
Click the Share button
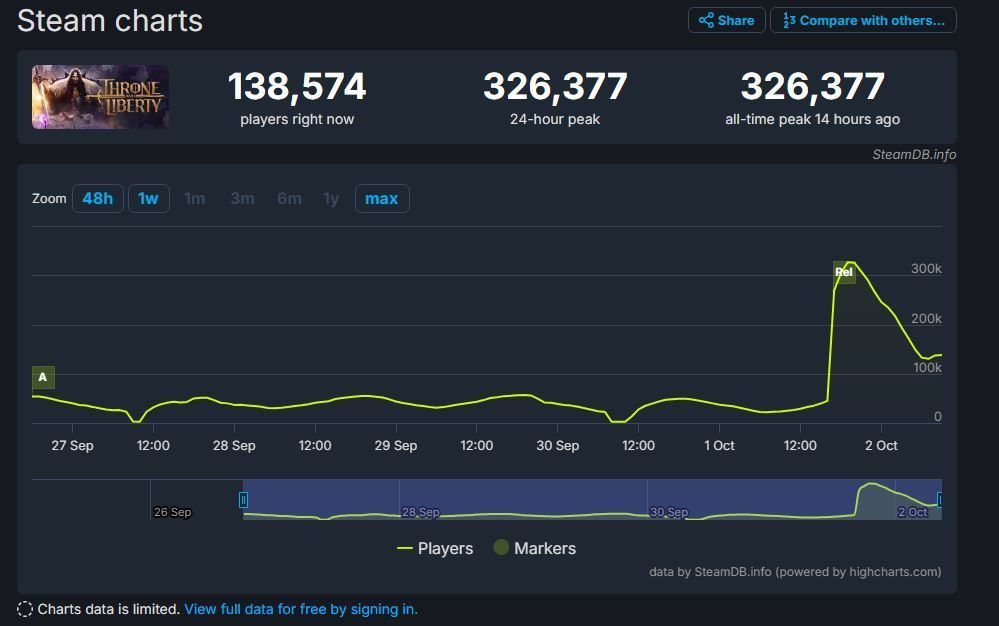[x=726, y=20]
